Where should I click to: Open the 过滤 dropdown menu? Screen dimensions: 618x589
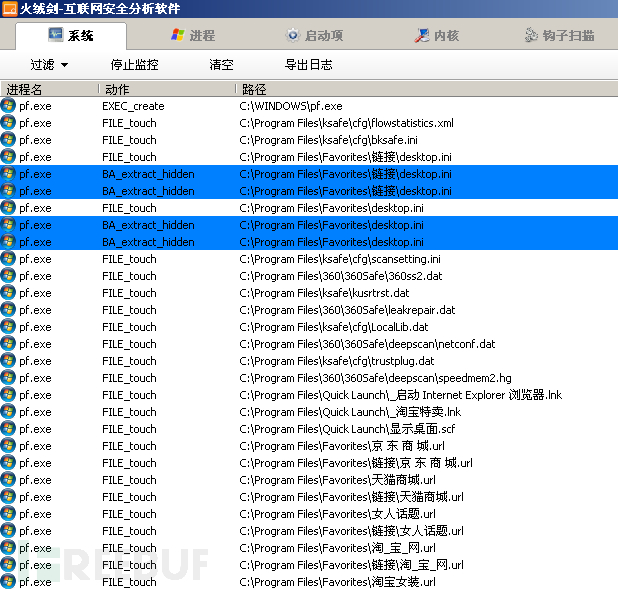point(49,65)
